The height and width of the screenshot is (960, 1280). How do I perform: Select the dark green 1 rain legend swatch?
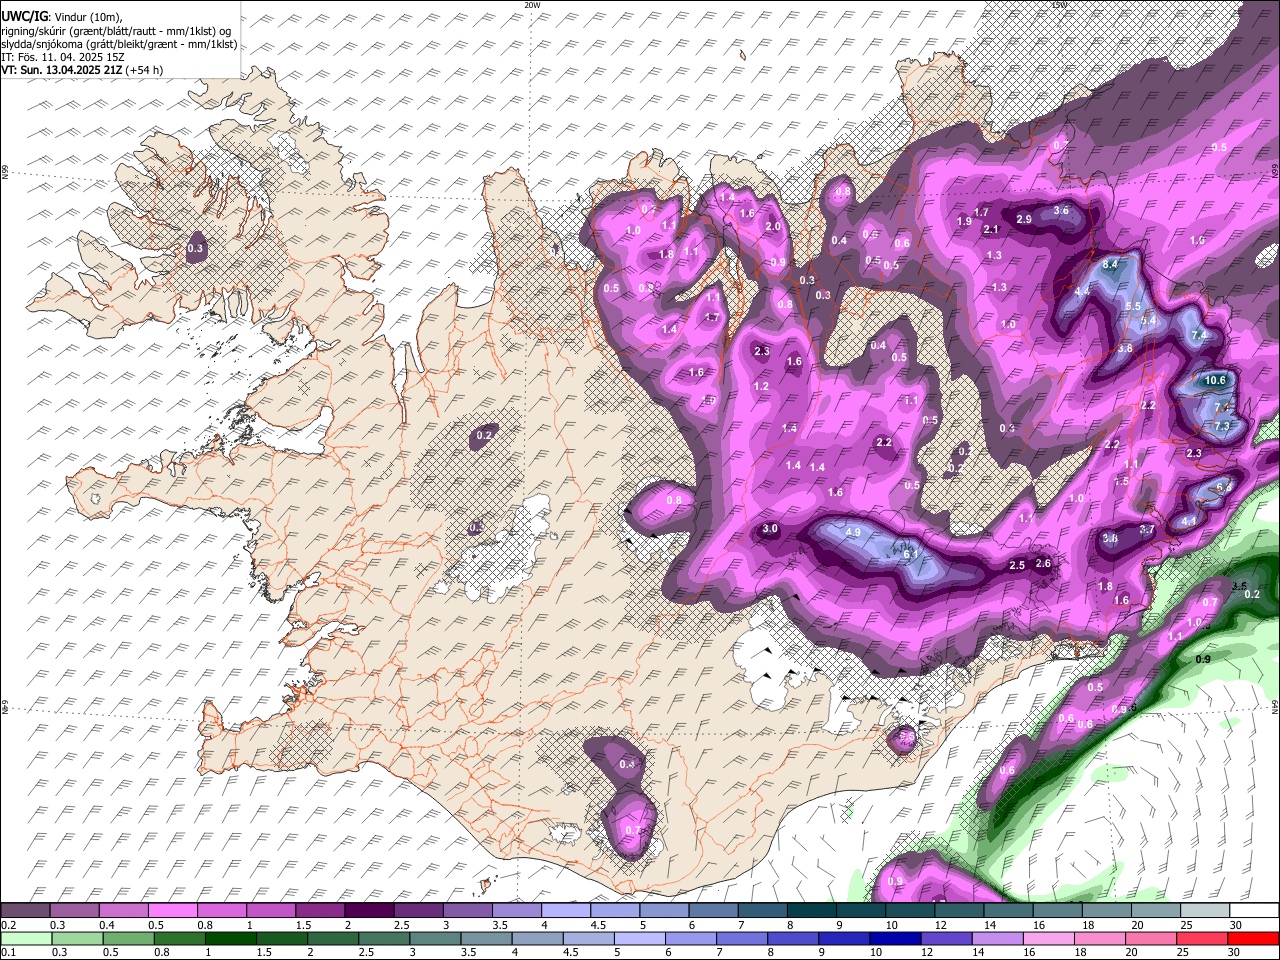230,938
